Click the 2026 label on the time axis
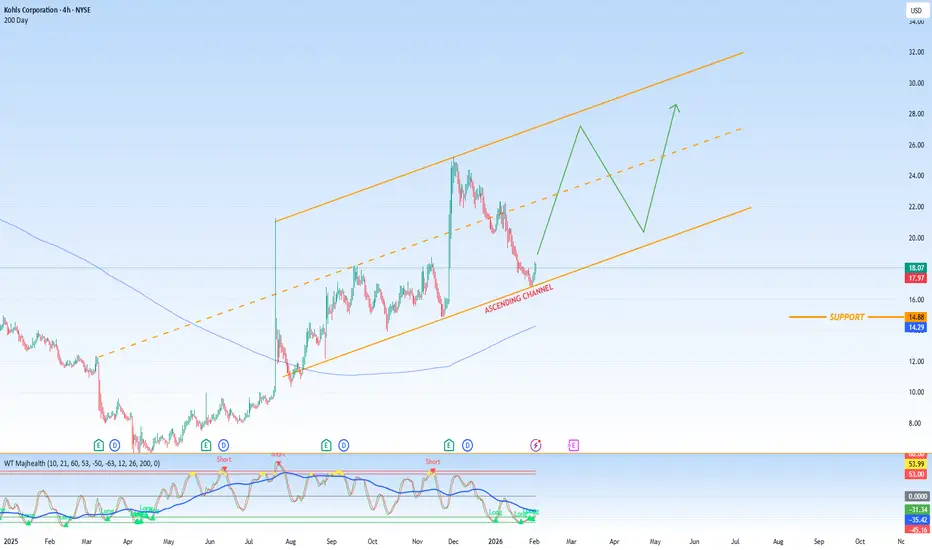The image size is (932, 550). tap(495, 542)
